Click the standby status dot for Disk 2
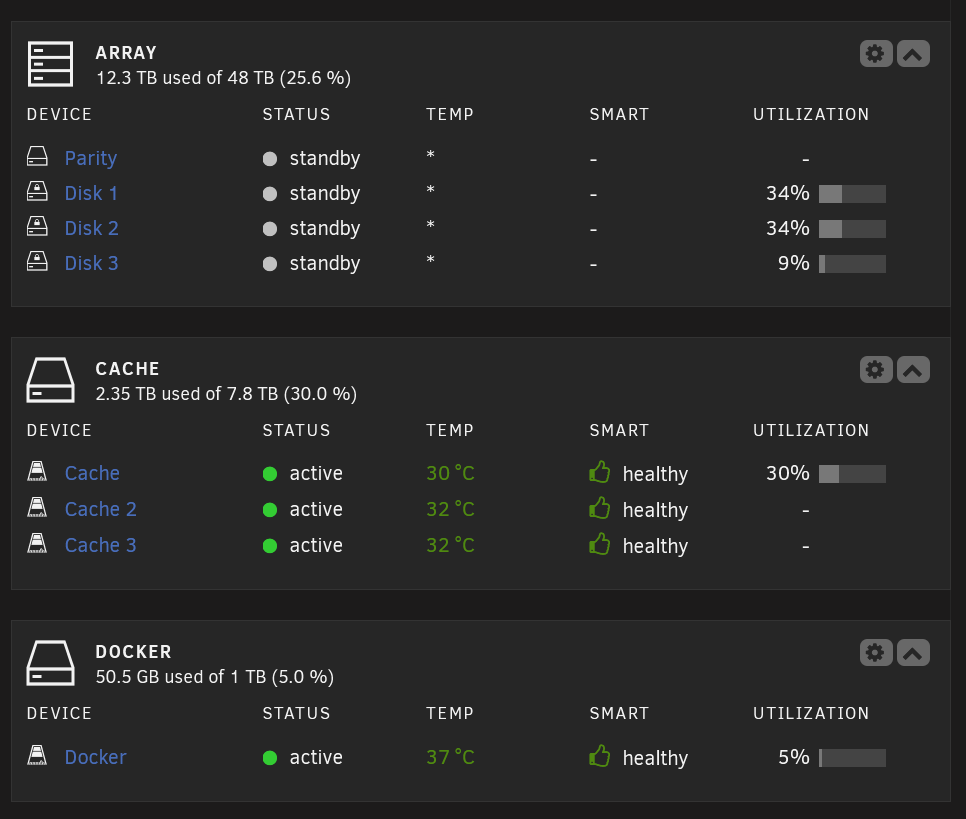This screenshot has height=819, width=966. pyautogui.click(x=270, y=229)
